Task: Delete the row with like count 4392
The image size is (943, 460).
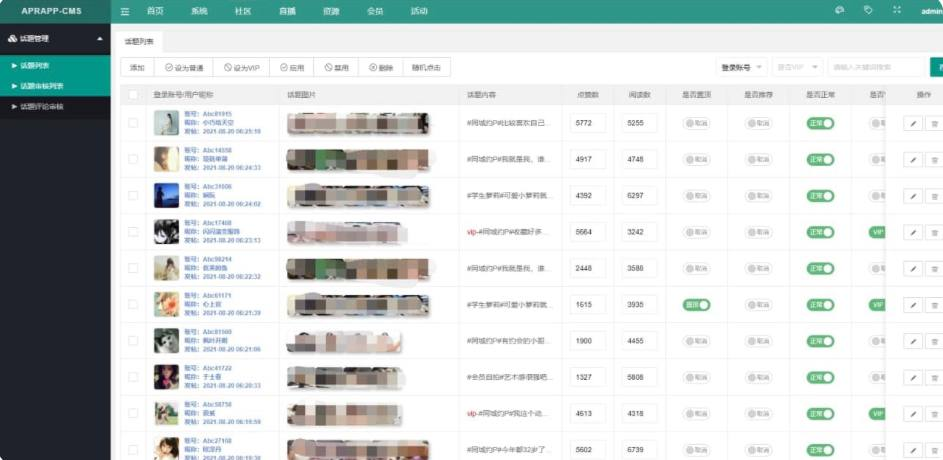Action: tap(934, 196)
